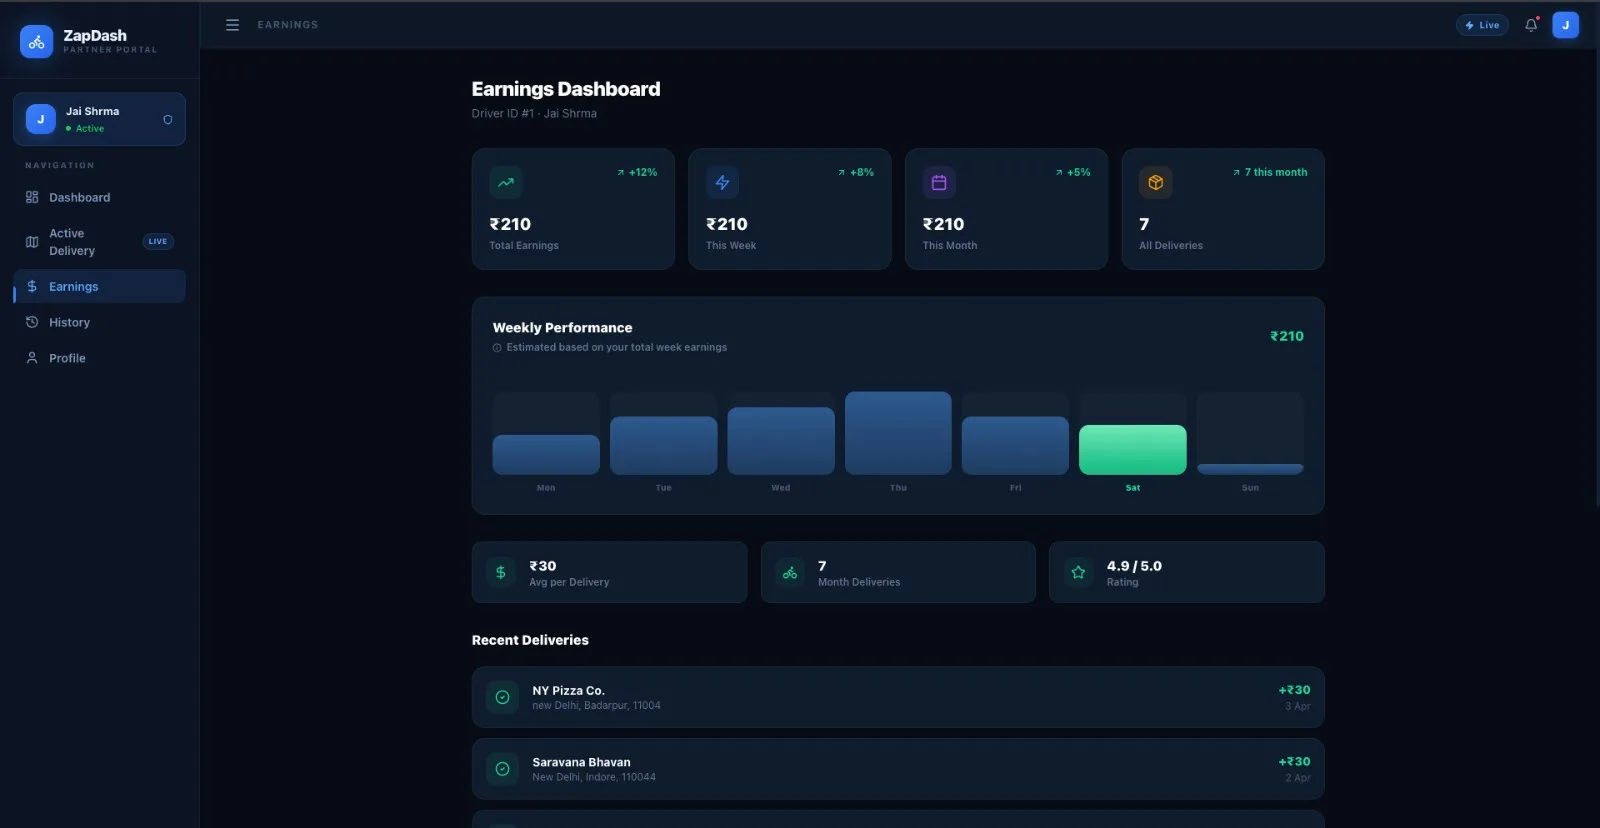Click the circle status icon beside Jai Shrma
The width and height of the screenshot is (1600, 828).
tap(167, 119)
